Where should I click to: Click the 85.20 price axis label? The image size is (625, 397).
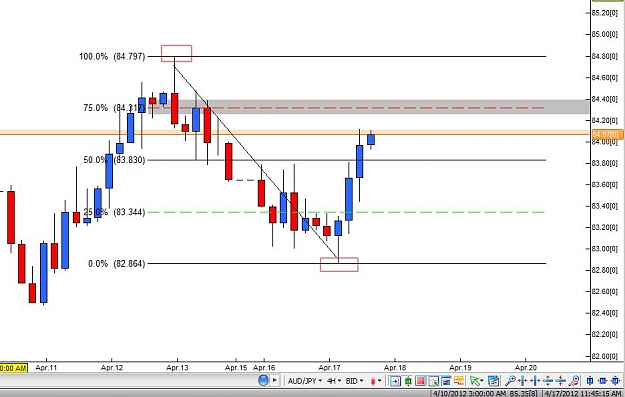[x=605, y=13]
